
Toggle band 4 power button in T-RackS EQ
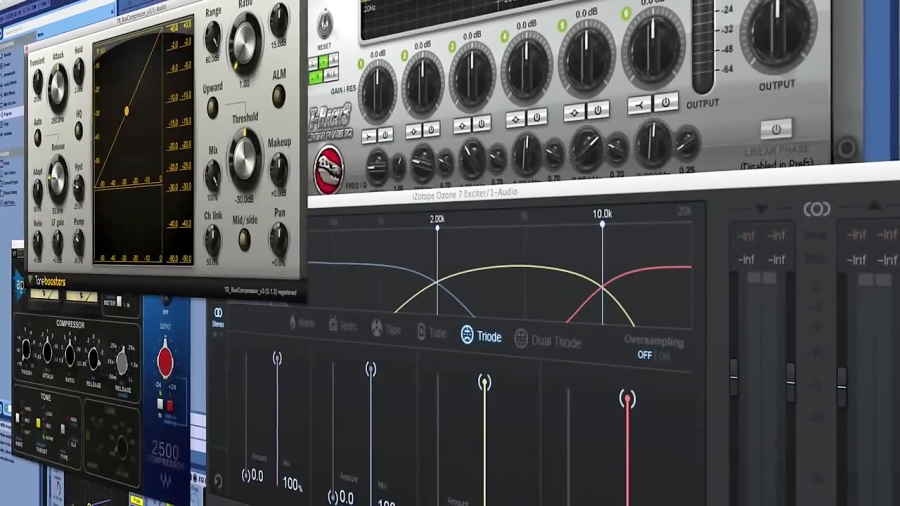[536, 117]
